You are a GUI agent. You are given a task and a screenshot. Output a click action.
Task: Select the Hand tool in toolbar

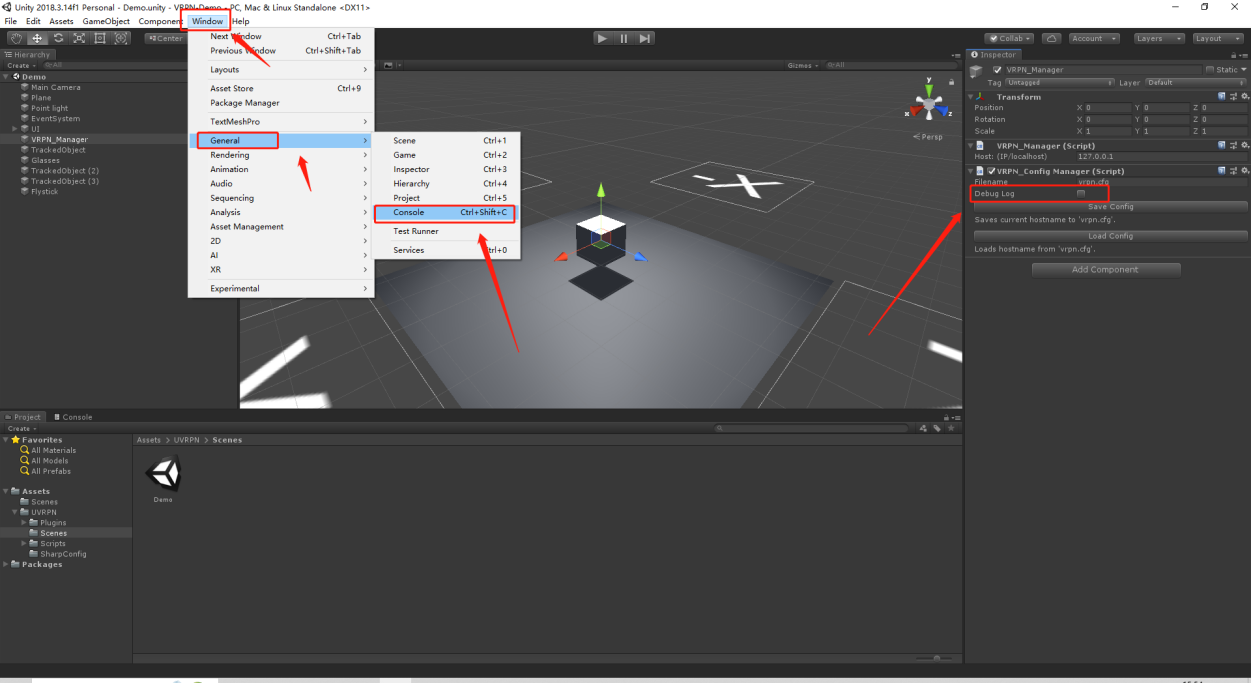(x=15, y=38)
